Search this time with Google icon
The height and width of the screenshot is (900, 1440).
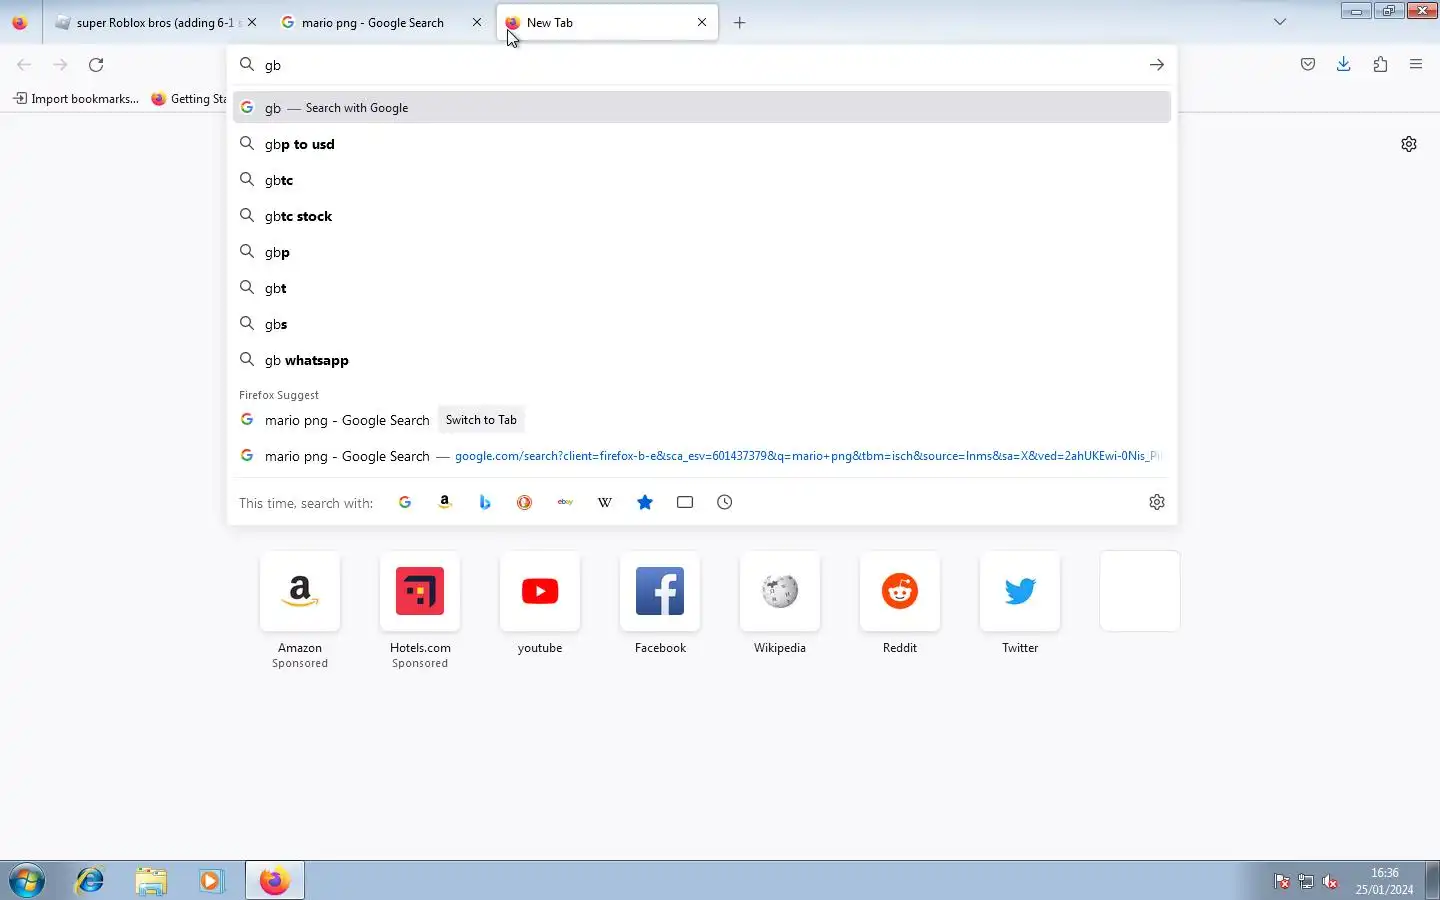pos(405,502)
